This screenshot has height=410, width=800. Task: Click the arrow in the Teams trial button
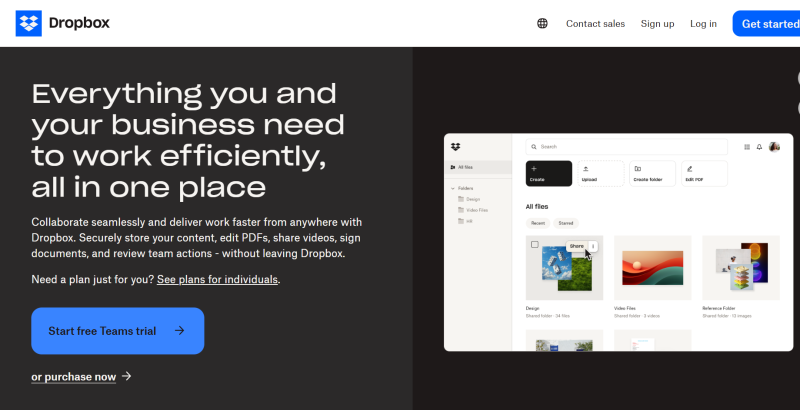[180, 330]
